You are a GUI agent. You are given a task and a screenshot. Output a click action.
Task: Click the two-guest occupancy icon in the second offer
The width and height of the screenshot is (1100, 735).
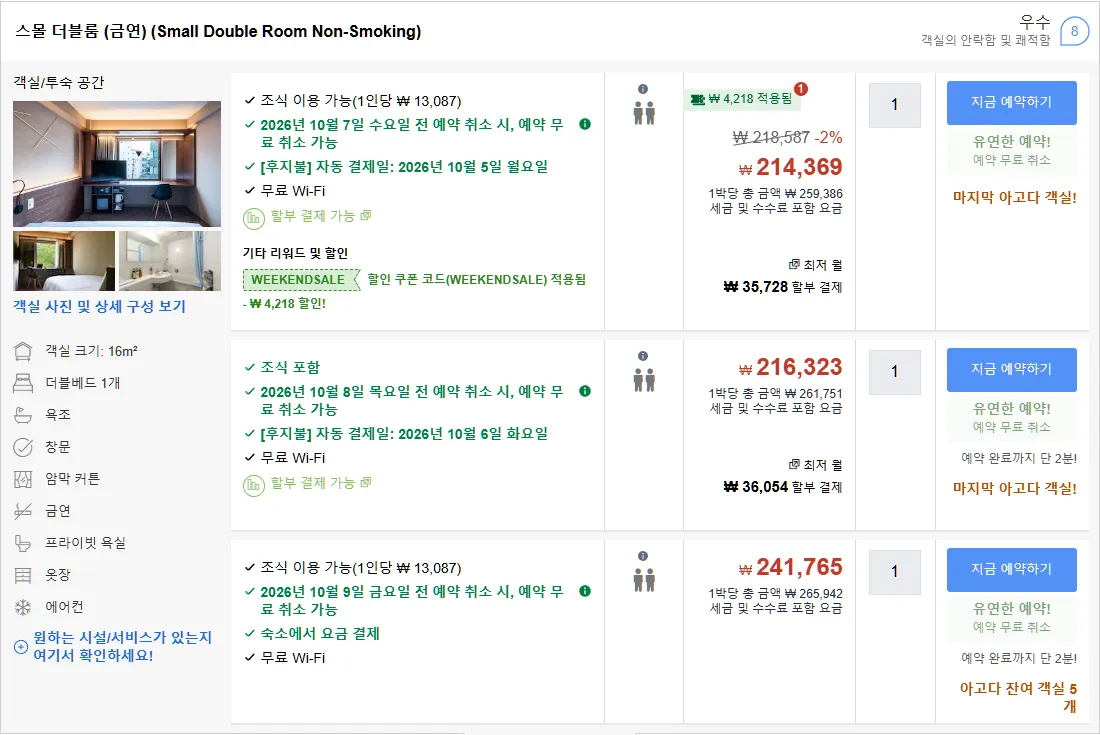click(644, 380)
